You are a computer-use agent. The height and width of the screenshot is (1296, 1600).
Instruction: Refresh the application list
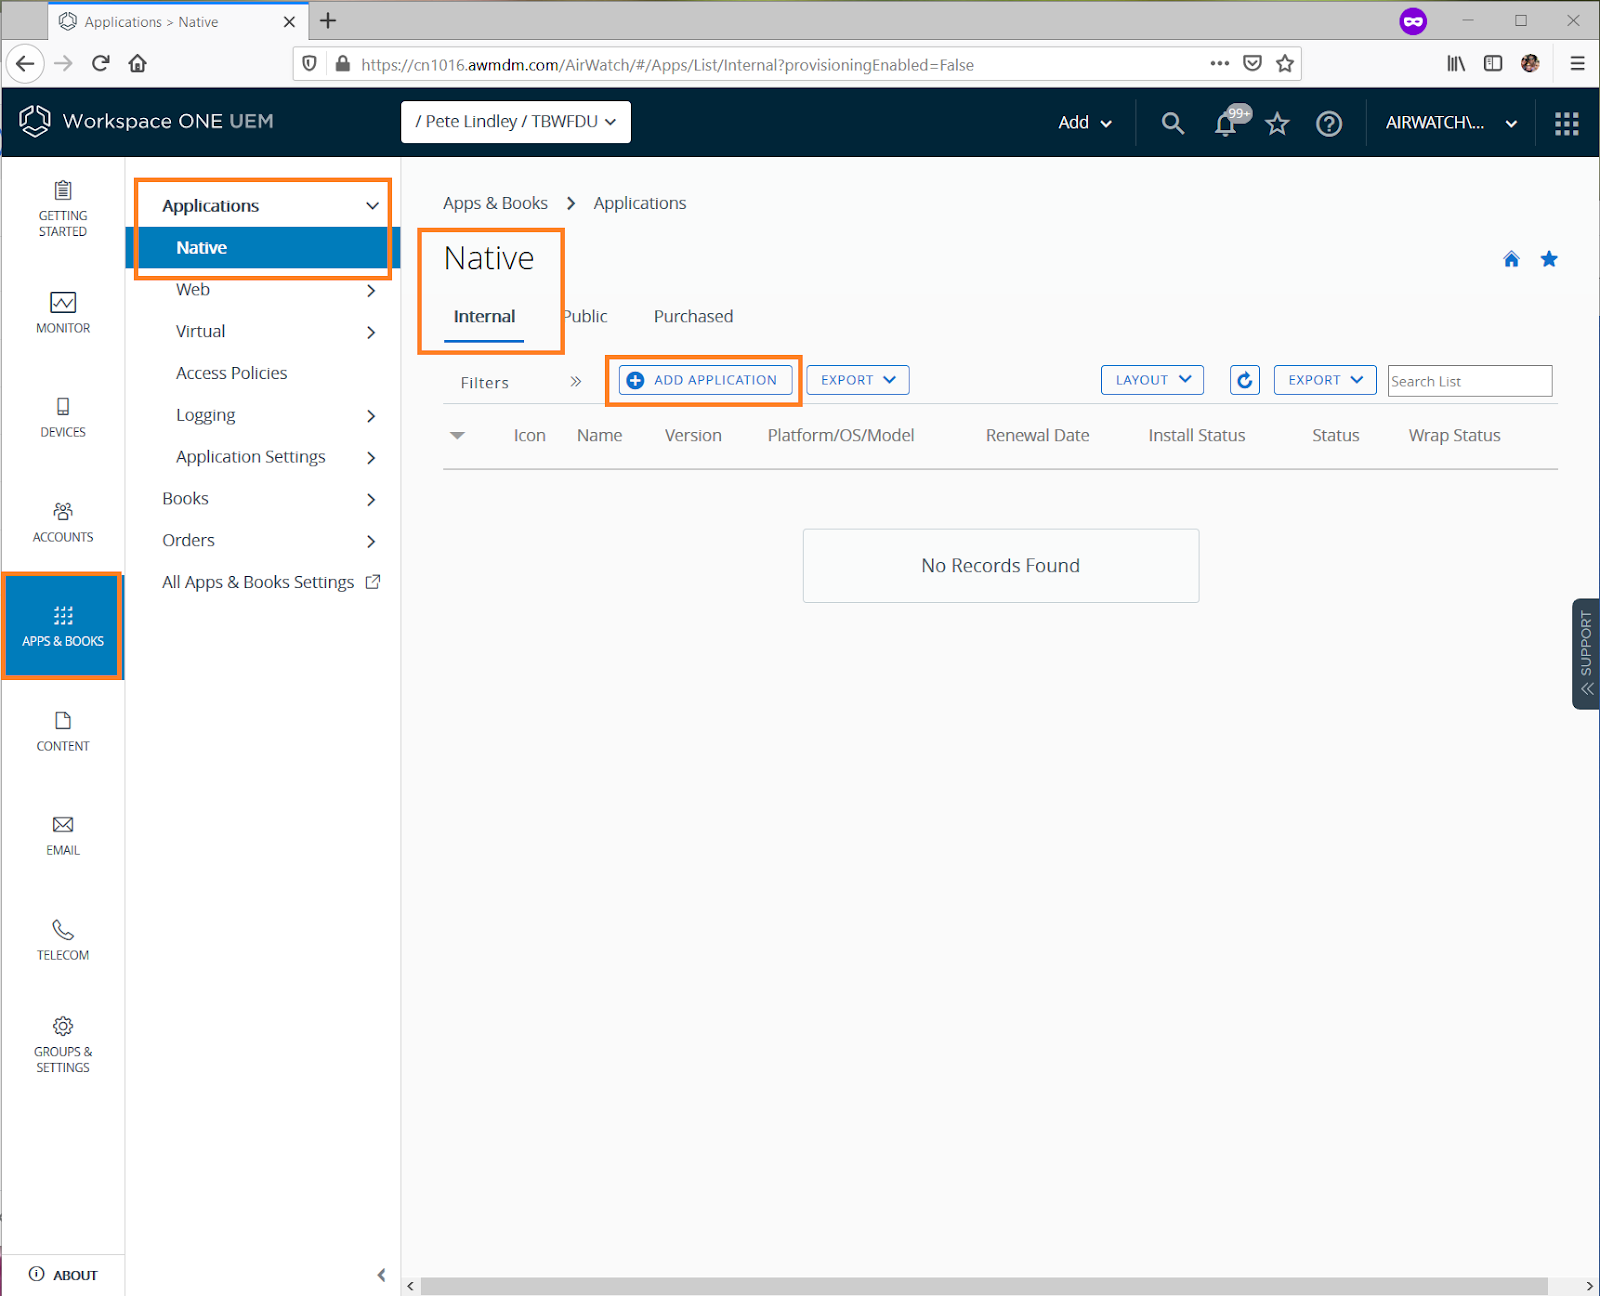pos(1245,380)
